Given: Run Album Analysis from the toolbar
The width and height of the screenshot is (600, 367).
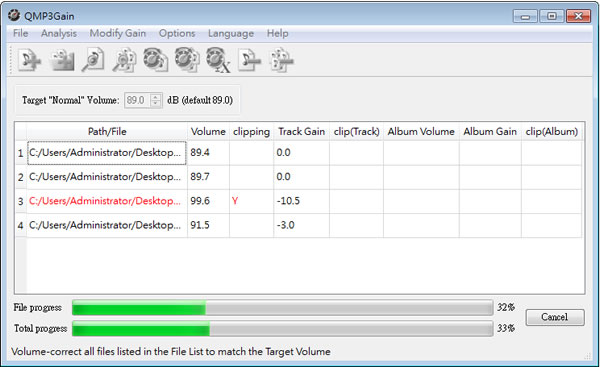Looking at the screenshot, I should coord(125,60).
